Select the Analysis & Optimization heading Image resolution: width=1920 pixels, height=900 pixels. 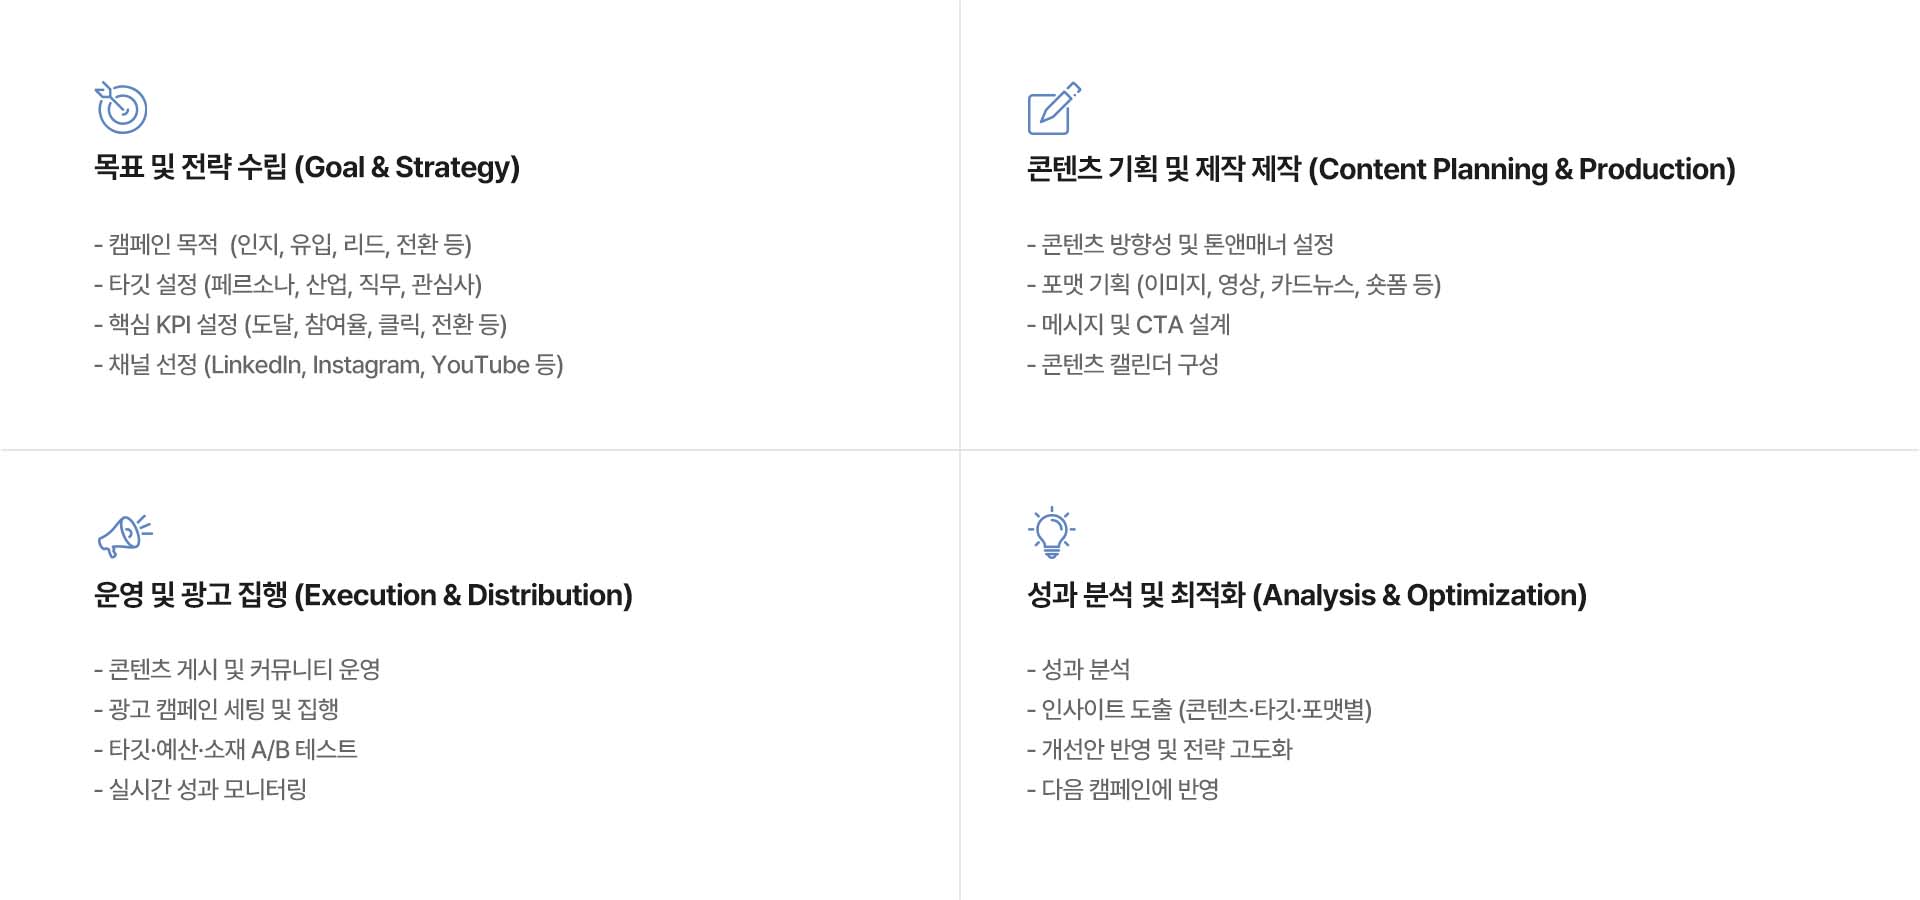click(1307, 596)
